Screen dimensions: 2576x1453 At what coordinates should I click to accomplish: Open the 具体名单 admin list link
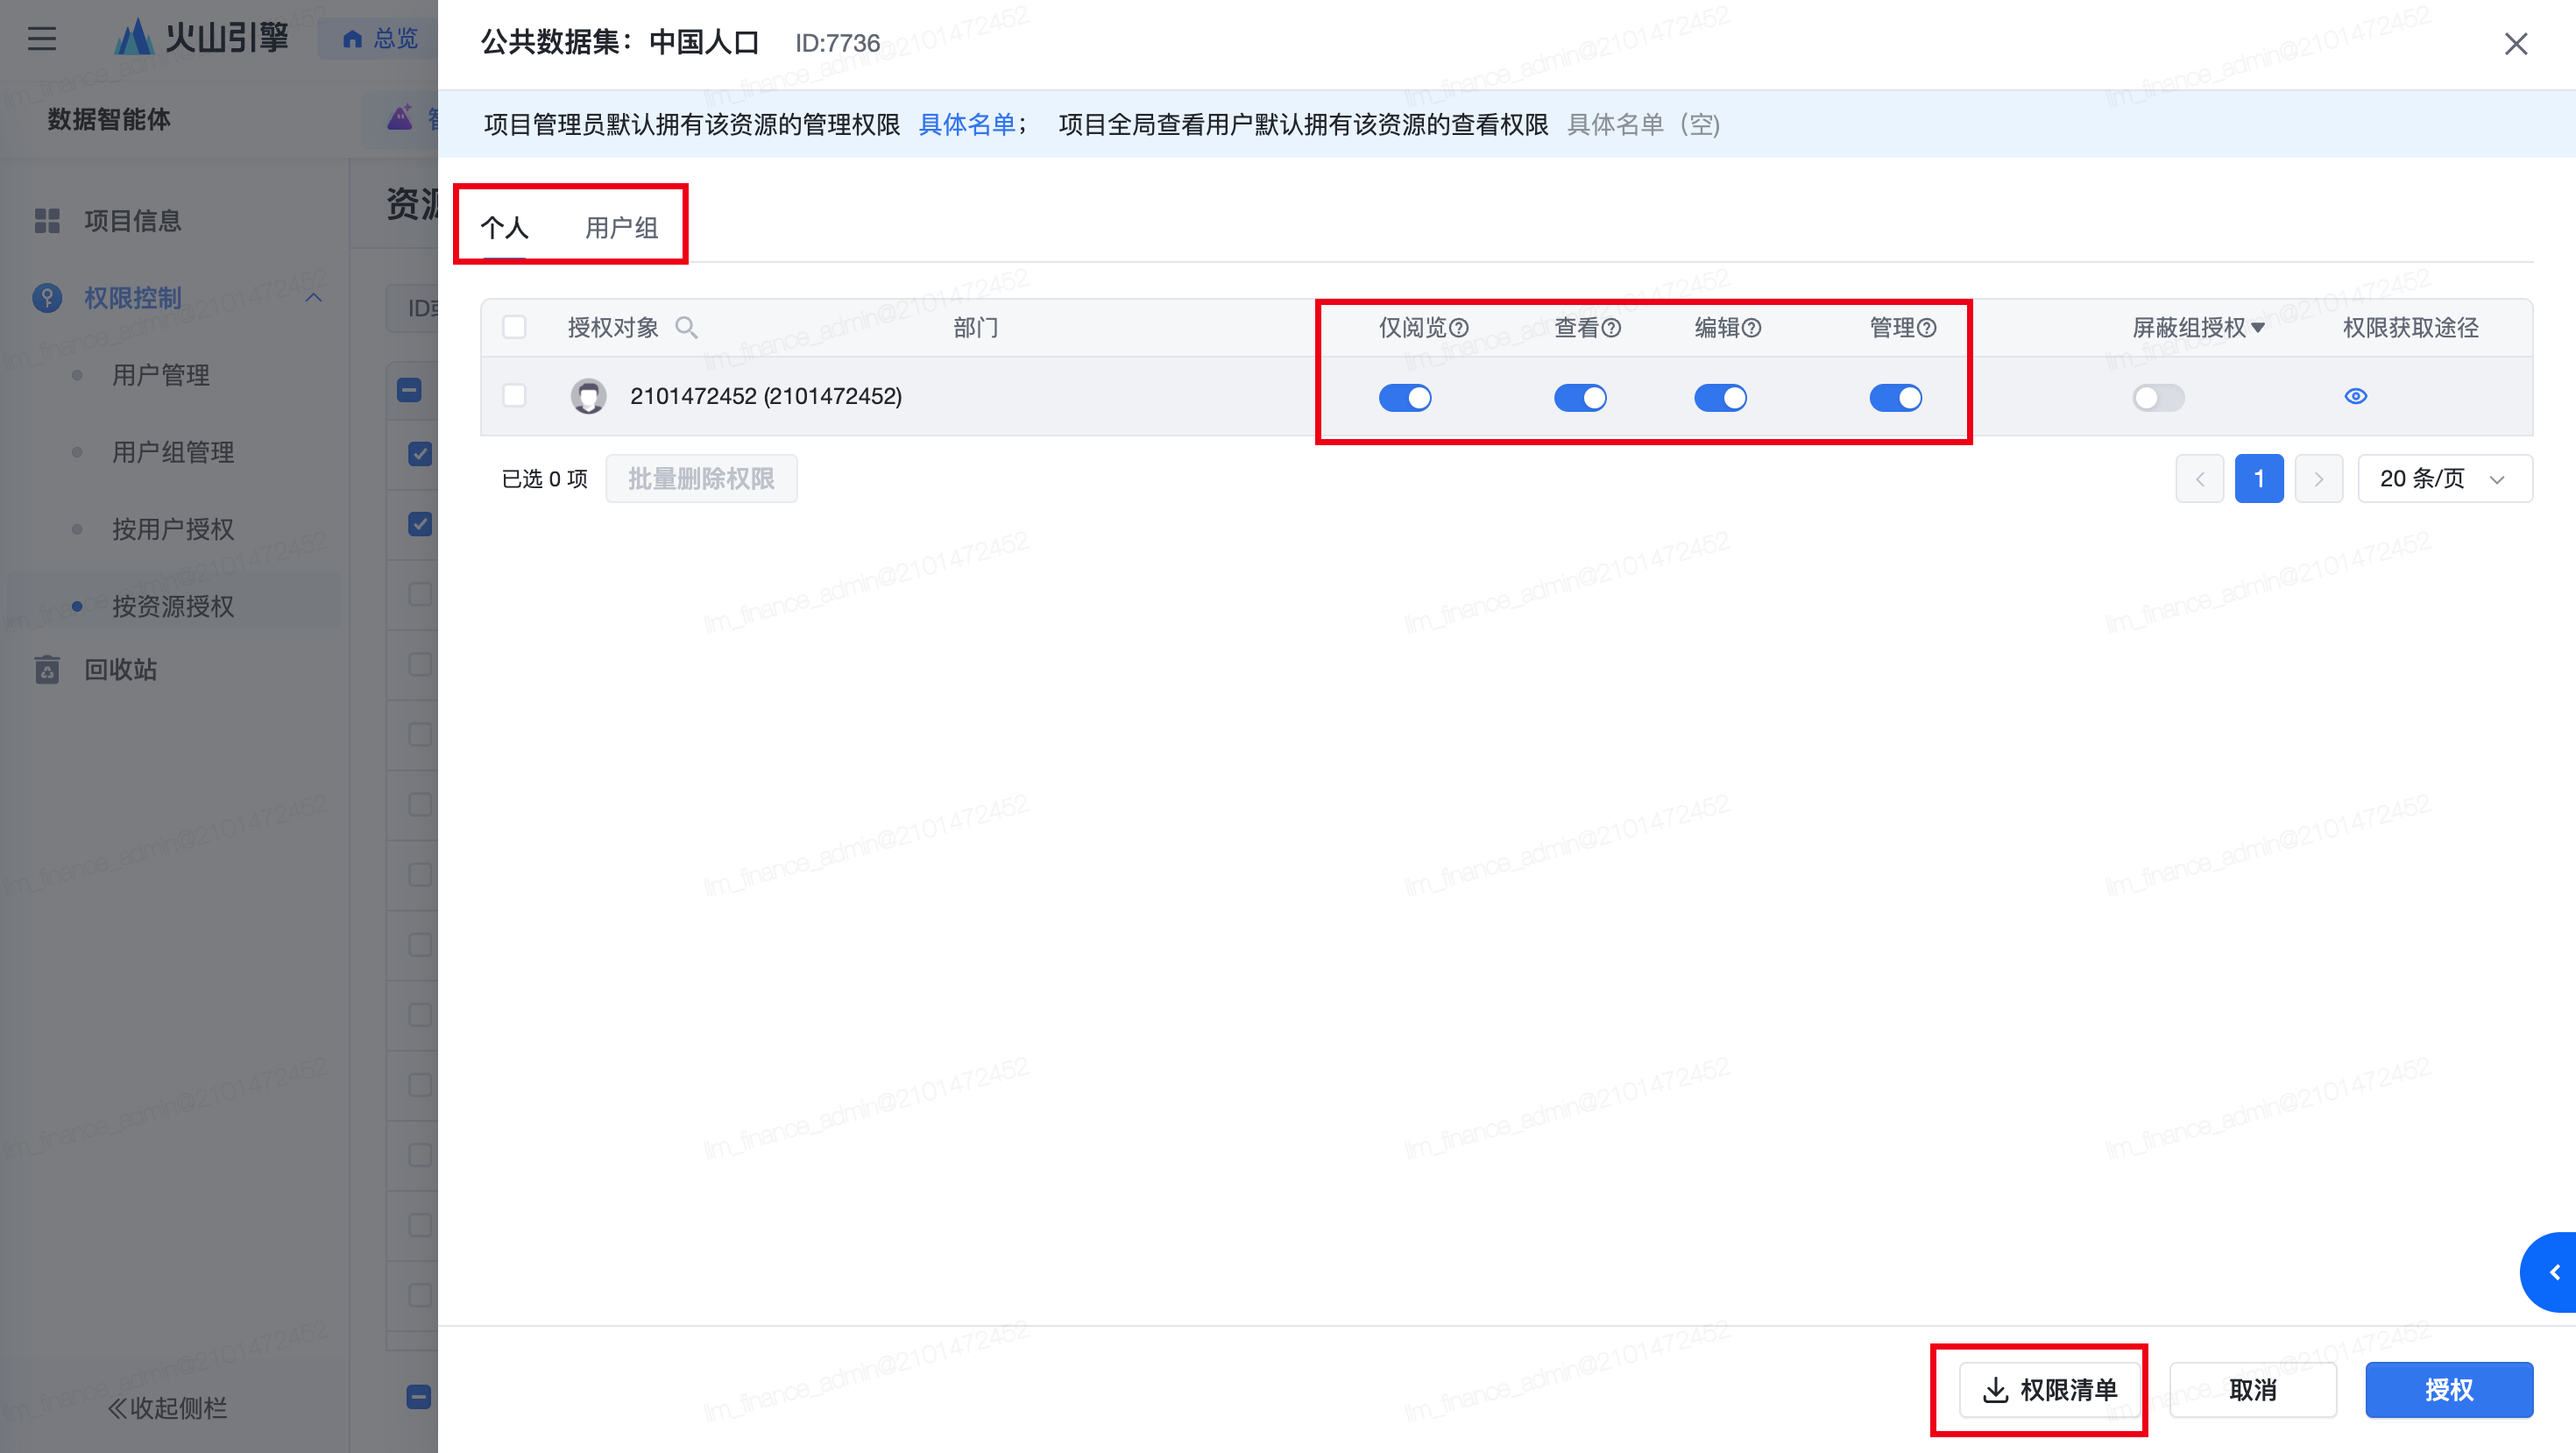966,124
